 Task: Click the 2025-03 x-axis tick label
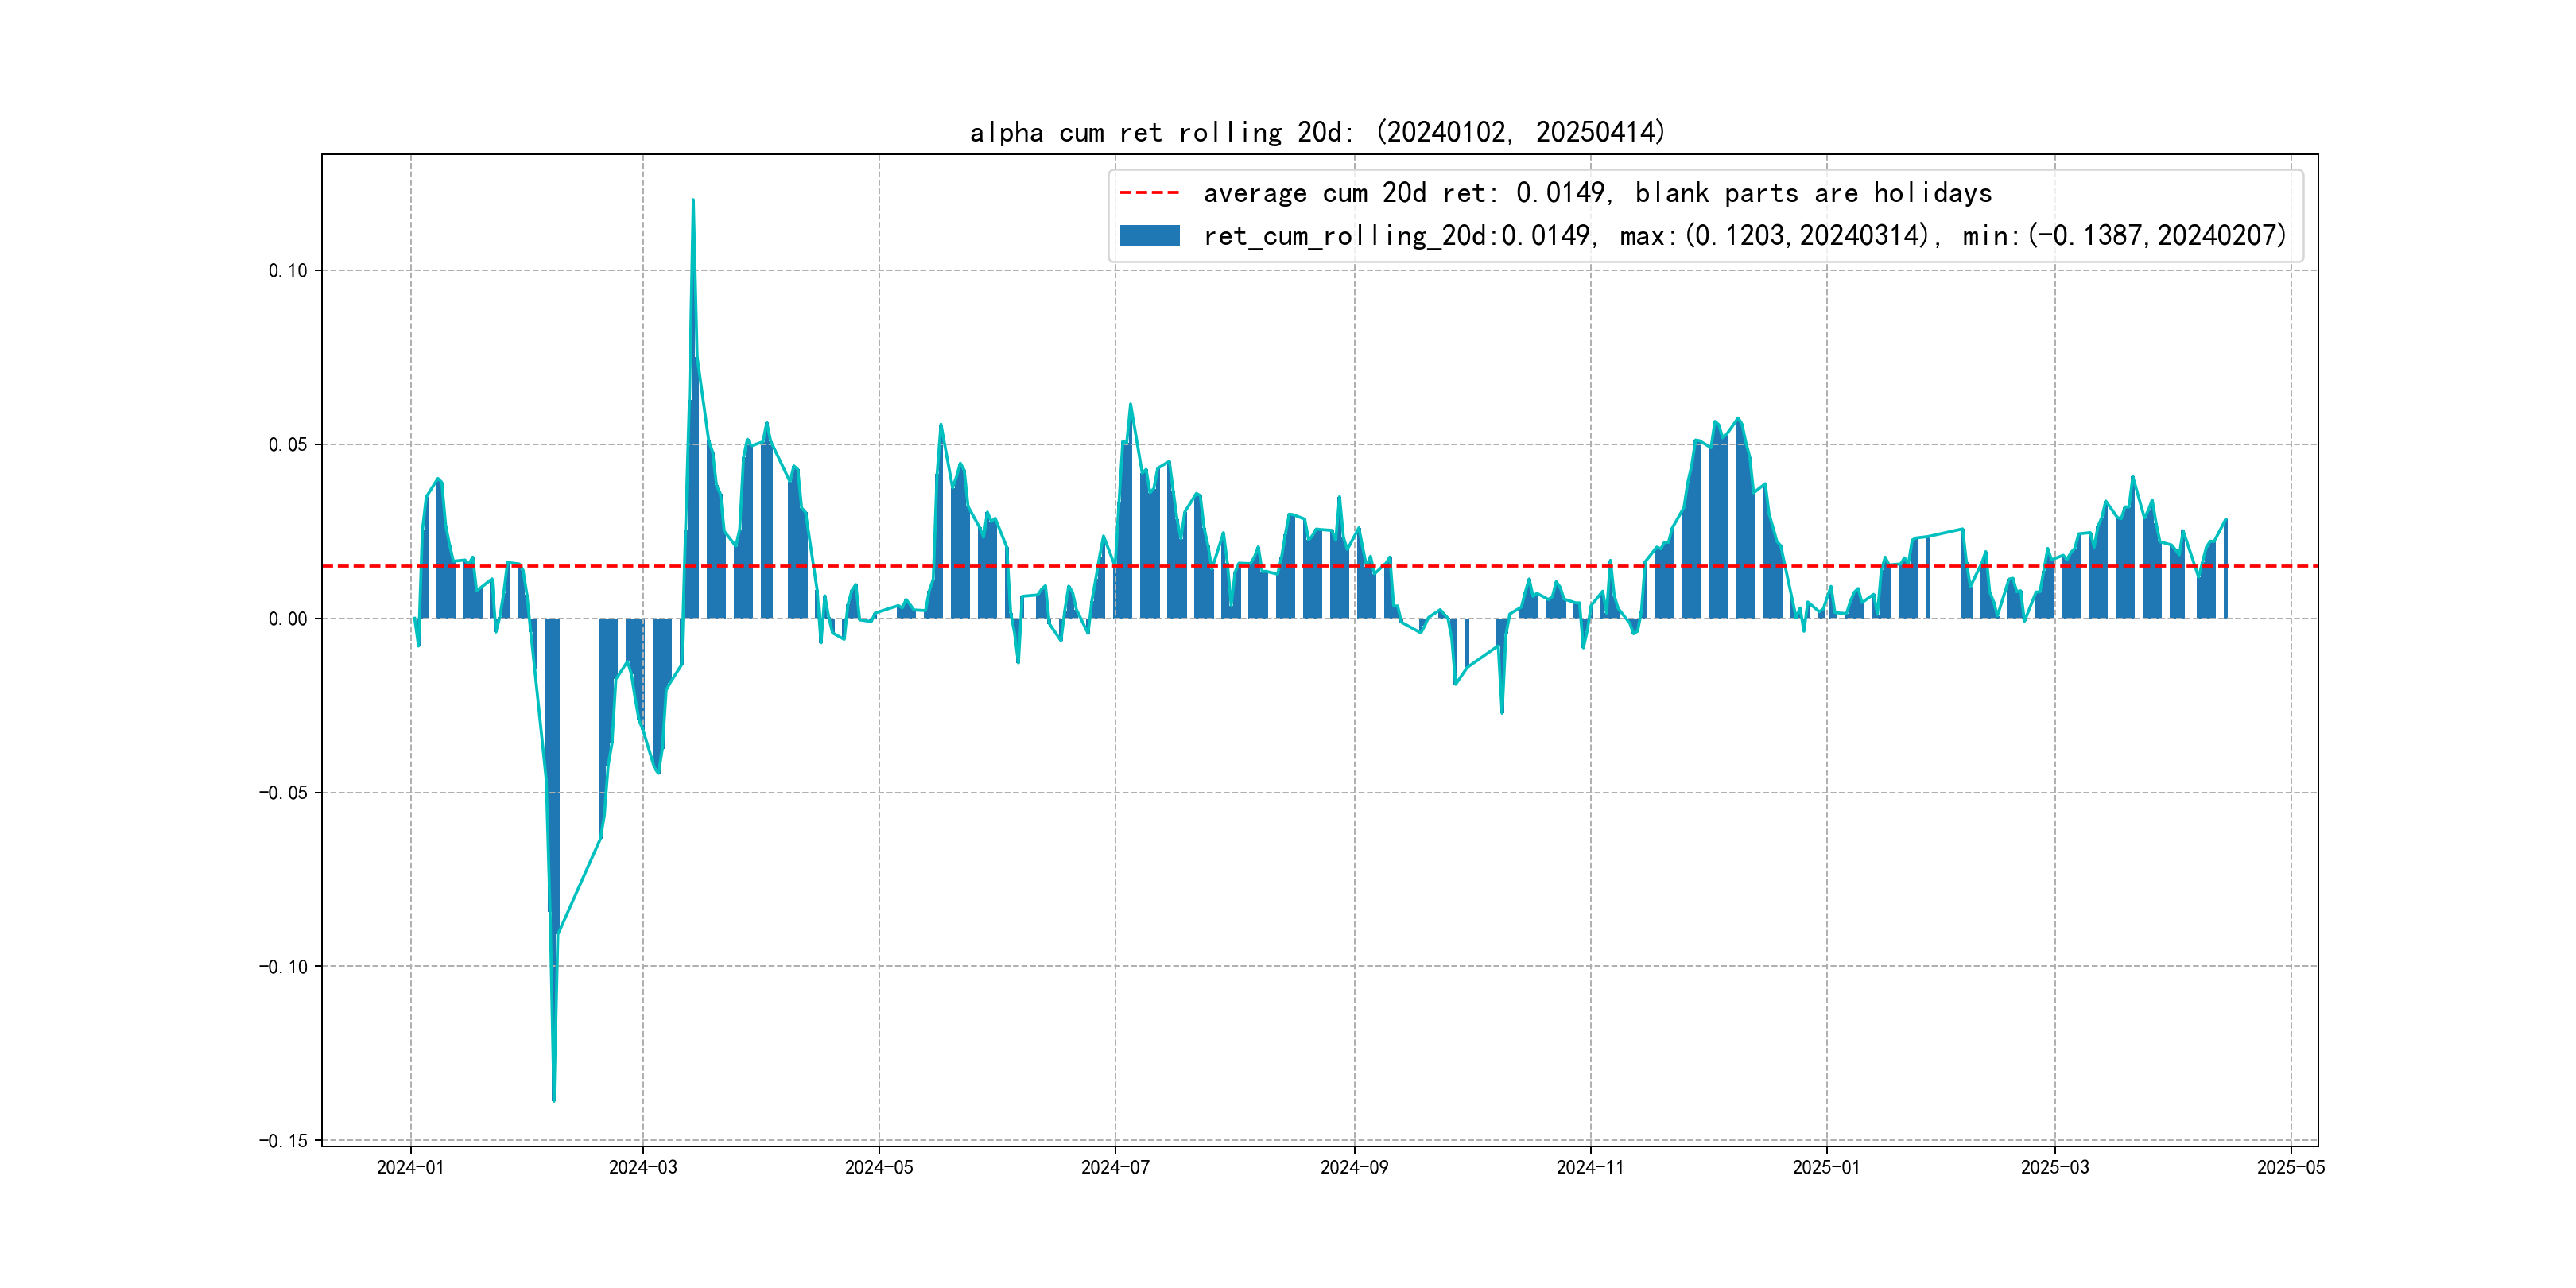(2055, 1167)
